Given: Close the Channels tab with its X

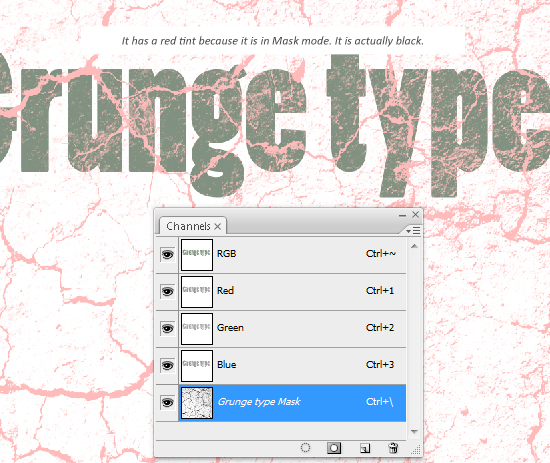Looking at the screenshot, I should click(217, 227).
